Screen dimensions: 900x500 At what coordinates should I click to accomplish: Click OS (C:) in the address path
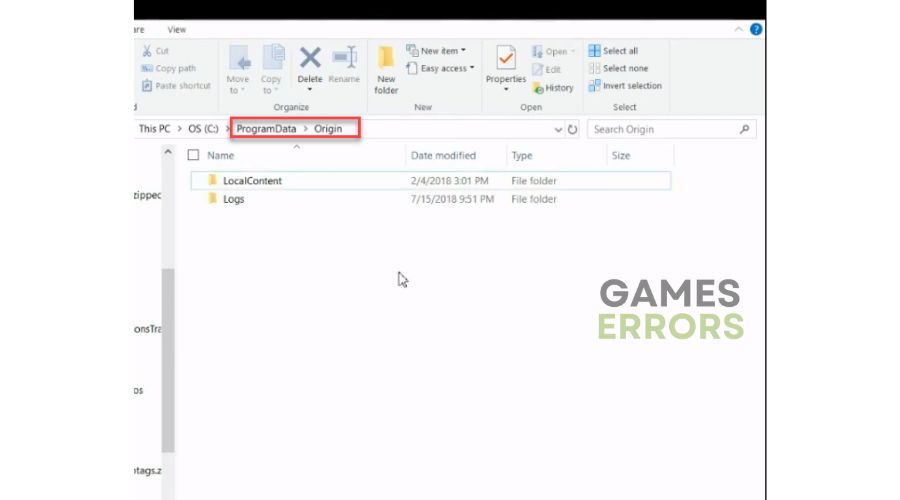[203, 129]
